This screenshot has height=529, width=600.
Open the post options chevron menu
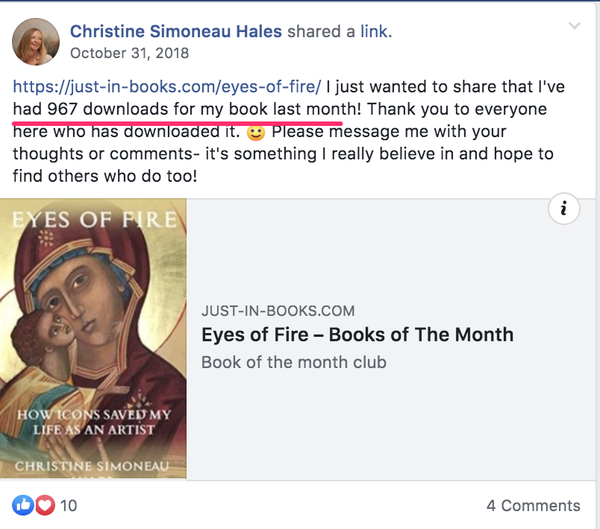click(x=573, y=26)
